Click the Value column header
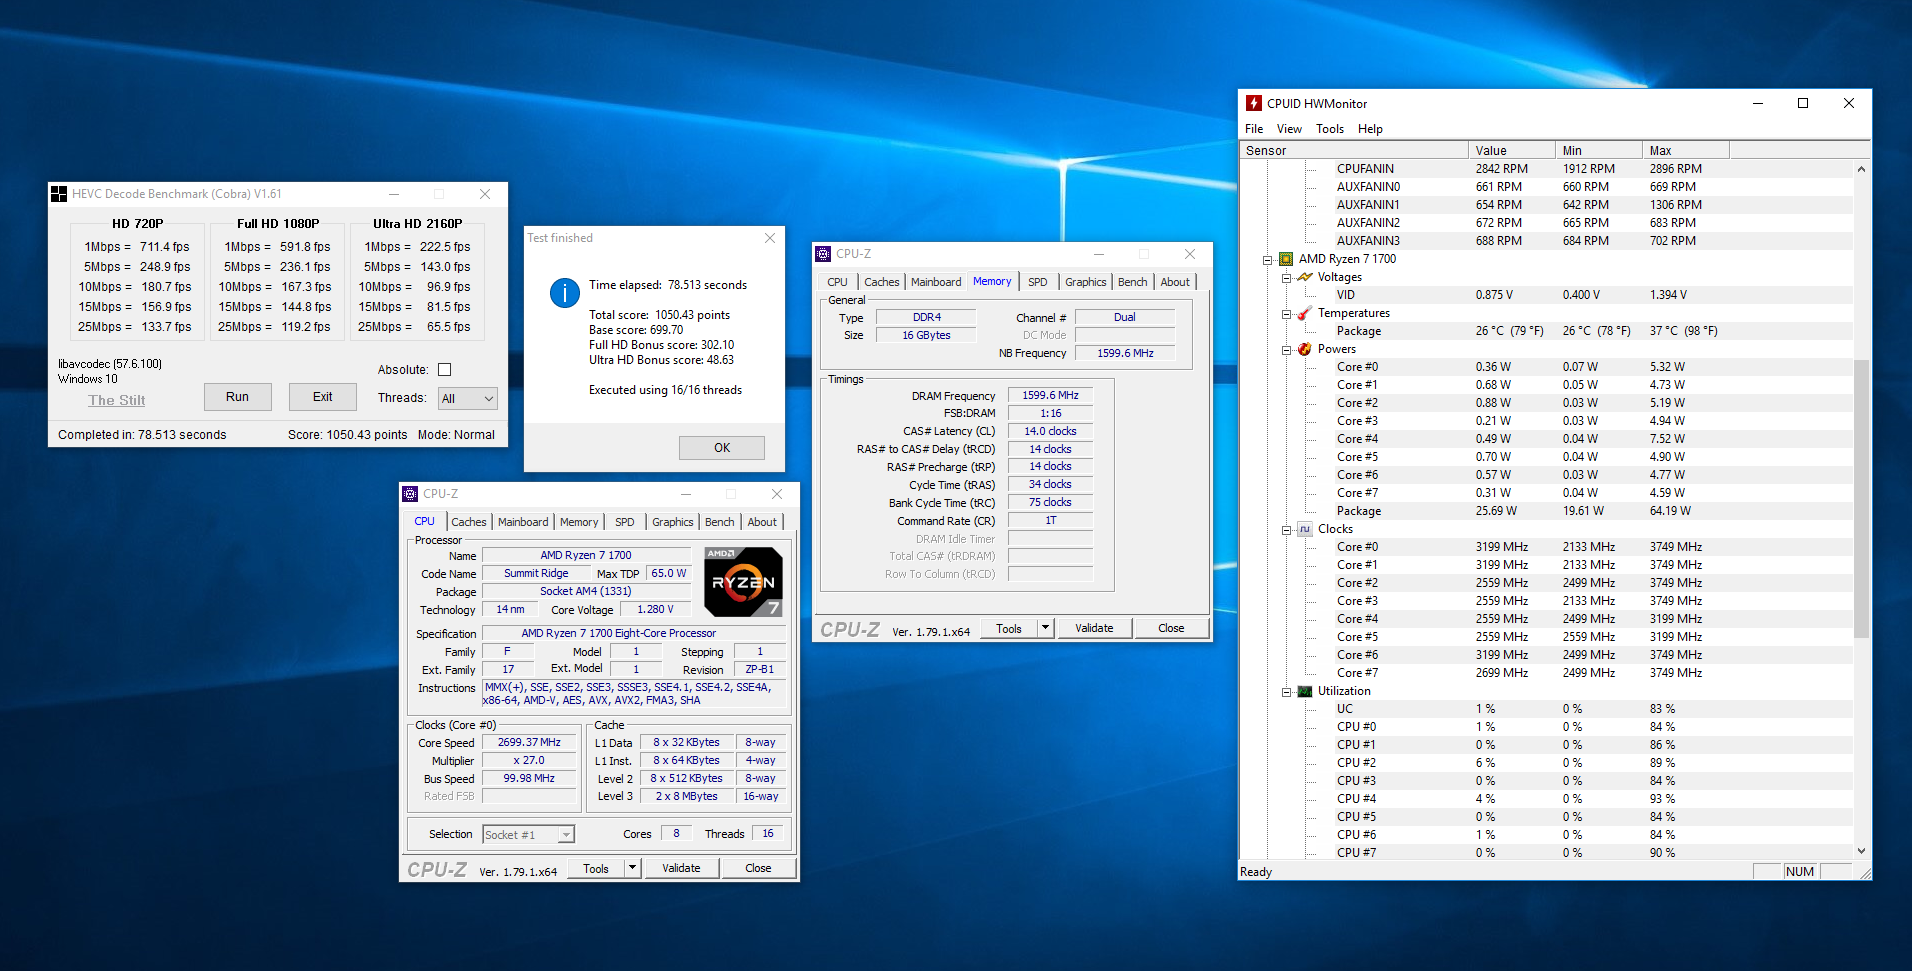 point(1511,150)
